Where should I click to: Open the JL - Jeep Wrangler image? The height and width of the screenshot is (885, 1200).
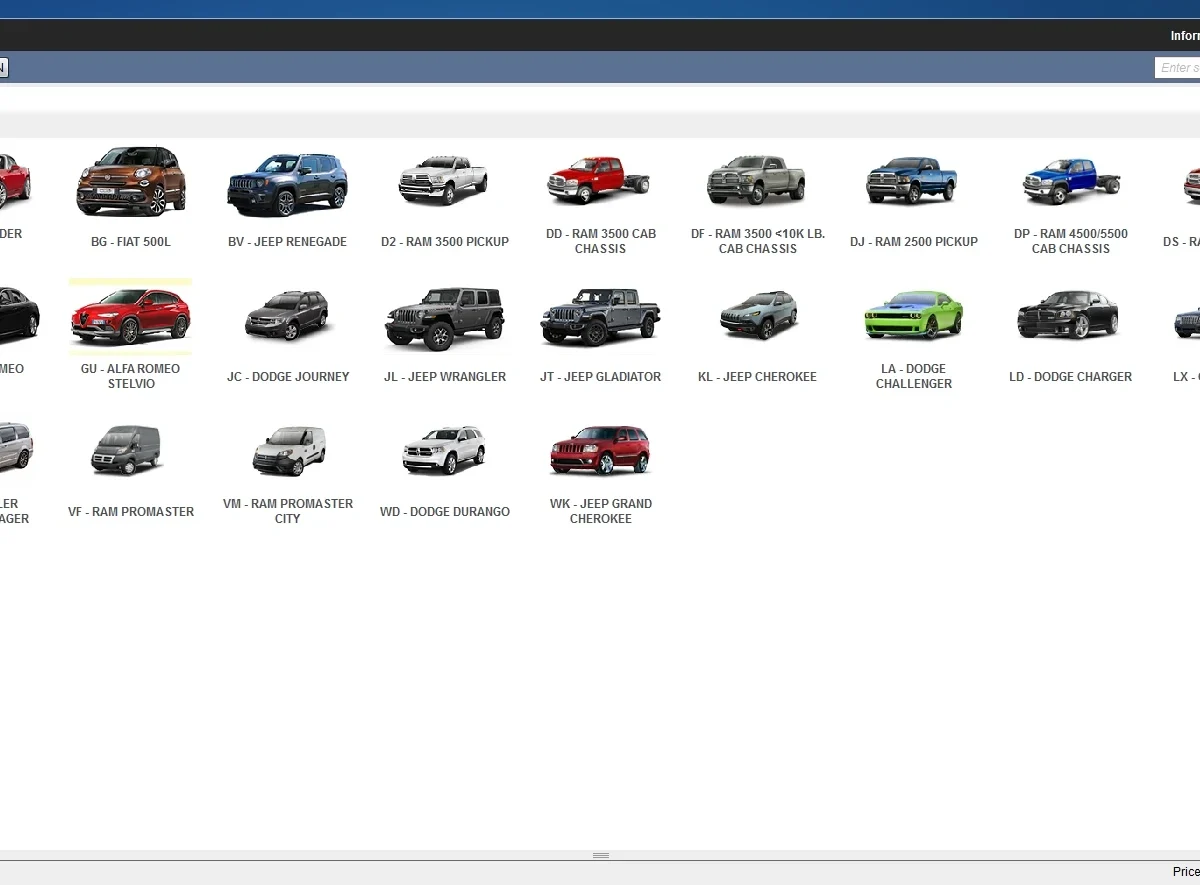pyautogui.click(x=444, y=318)
